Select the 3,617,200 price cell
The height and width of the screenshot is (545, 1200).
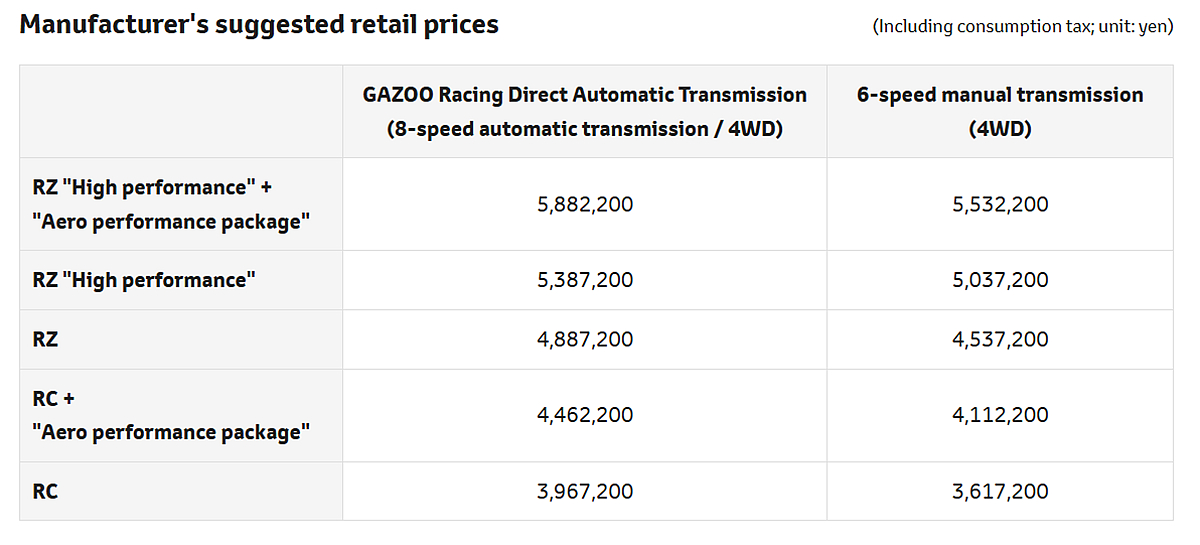(1000, 491)
